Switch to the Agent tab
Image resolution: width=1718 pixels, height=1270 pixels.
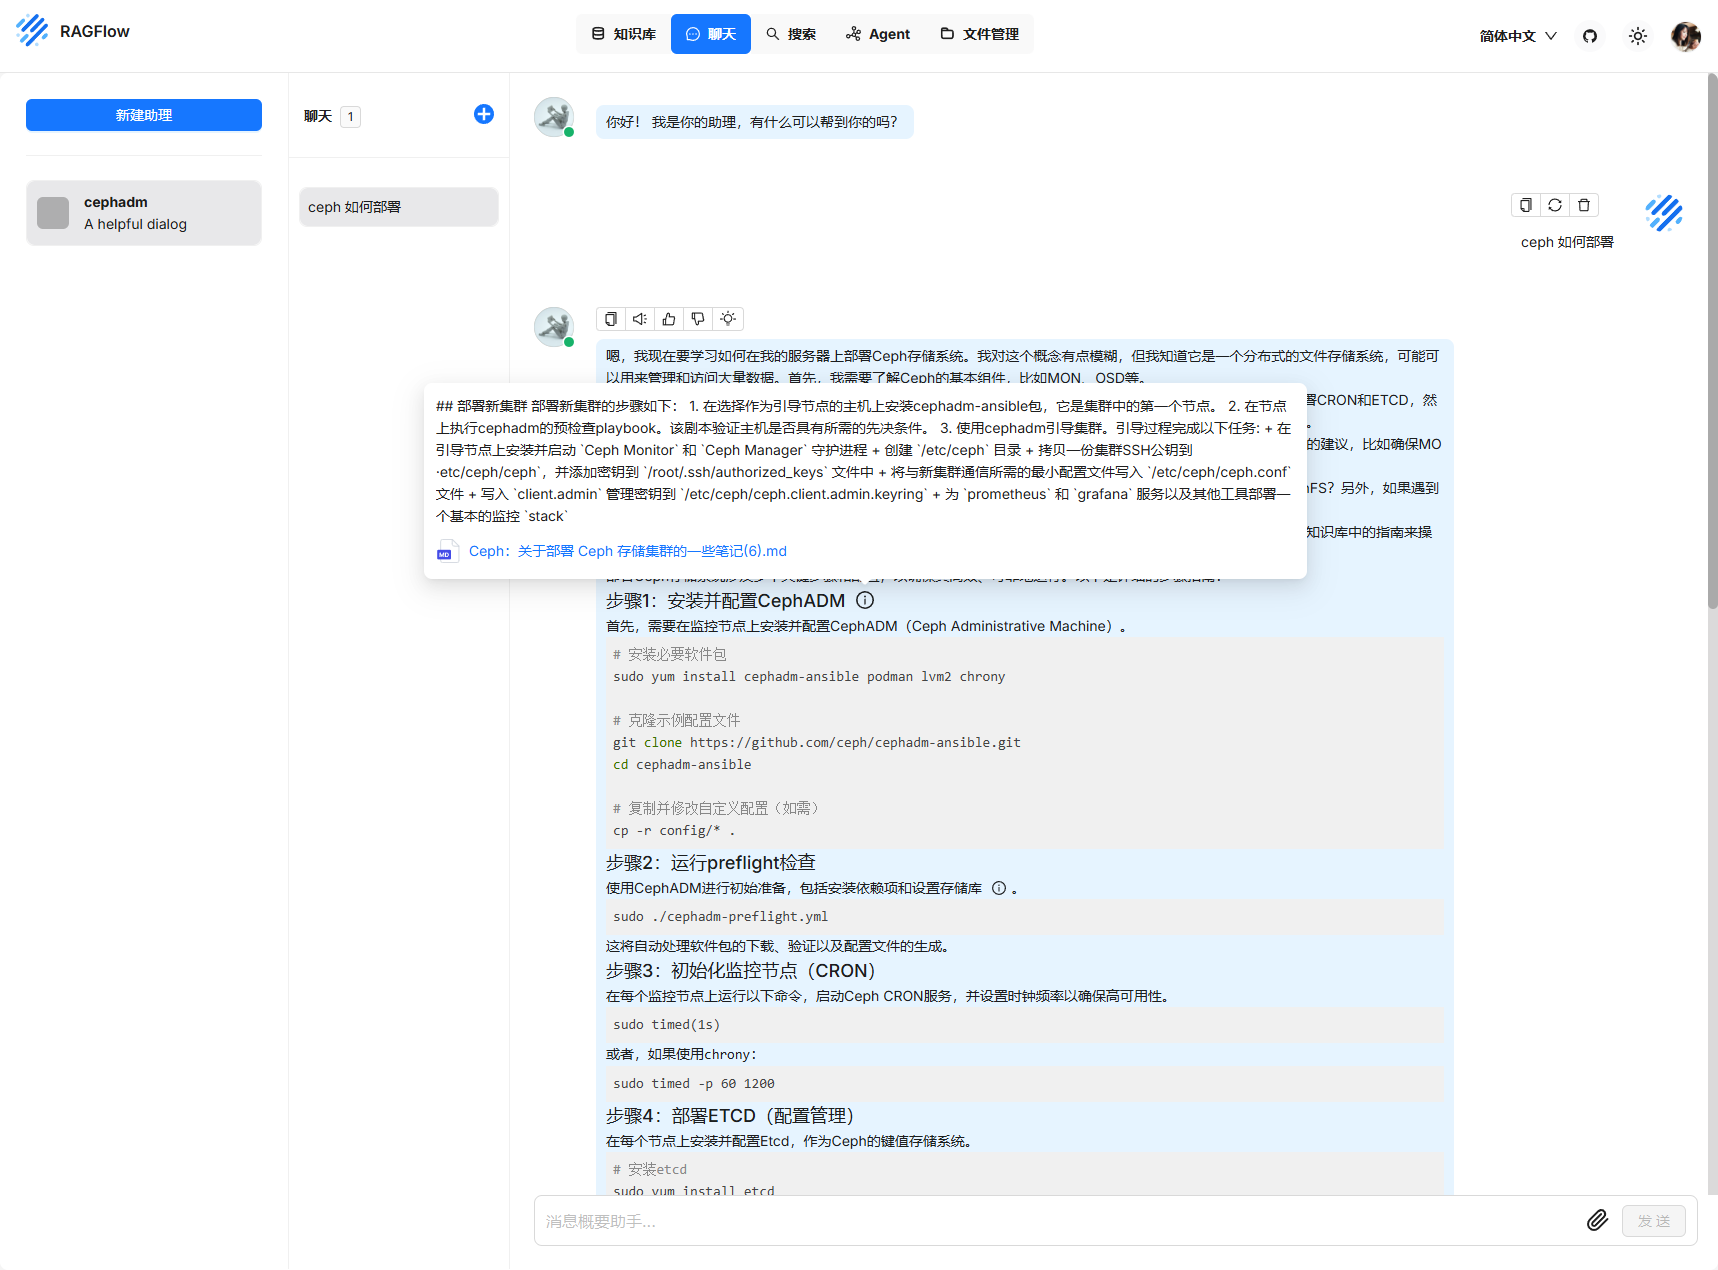878,34
